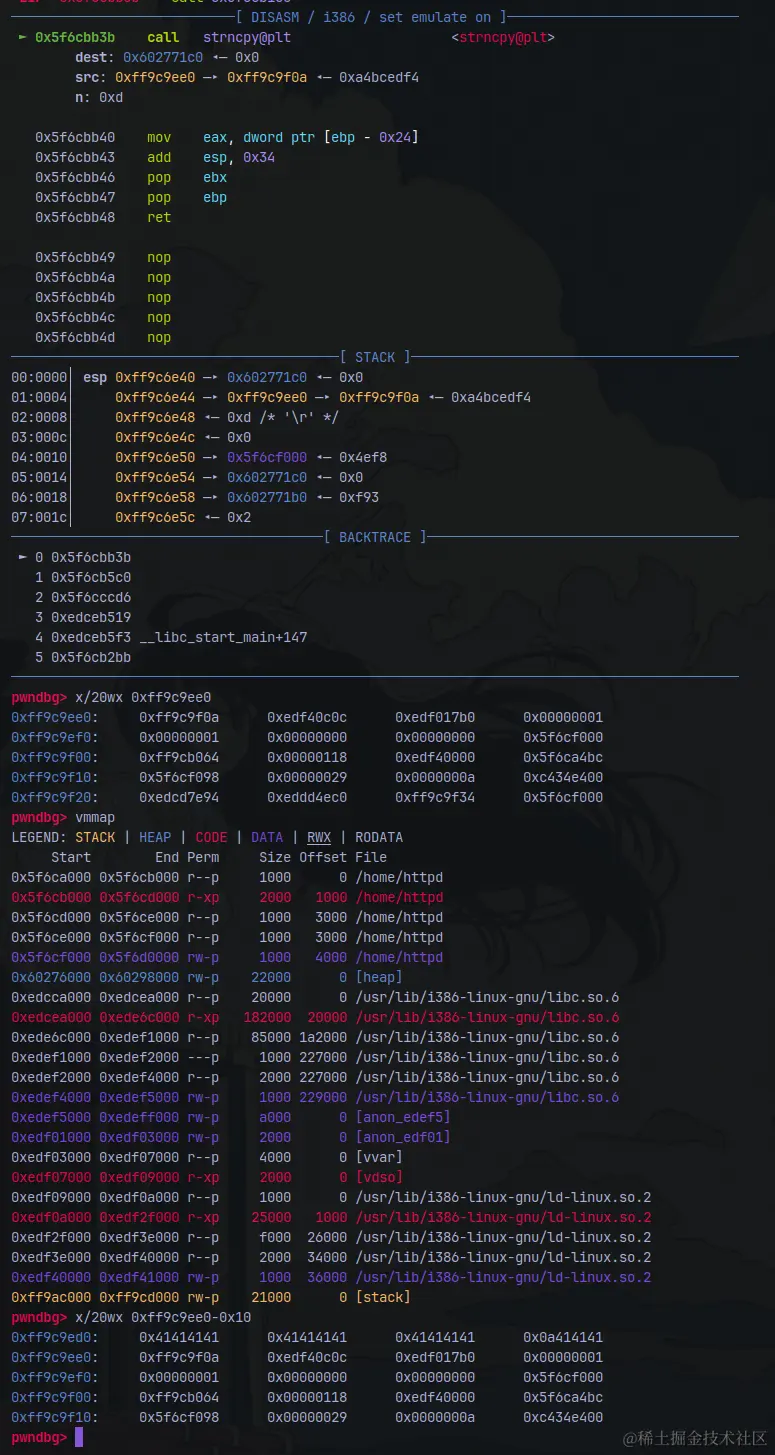Click the r-xp /home/httpd mapping at 0x5f6cb000
Image resolution: width=775 pixels, height=1455 pixels.
tap(227, 897)
